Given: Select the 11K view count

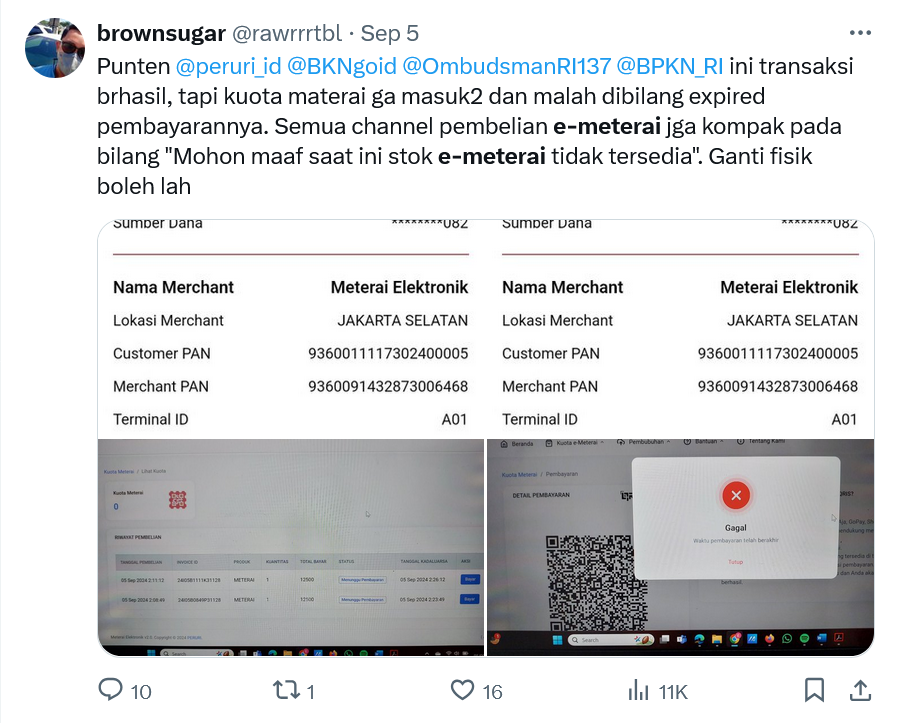Looking at the screenshot, I should (672, 692).
